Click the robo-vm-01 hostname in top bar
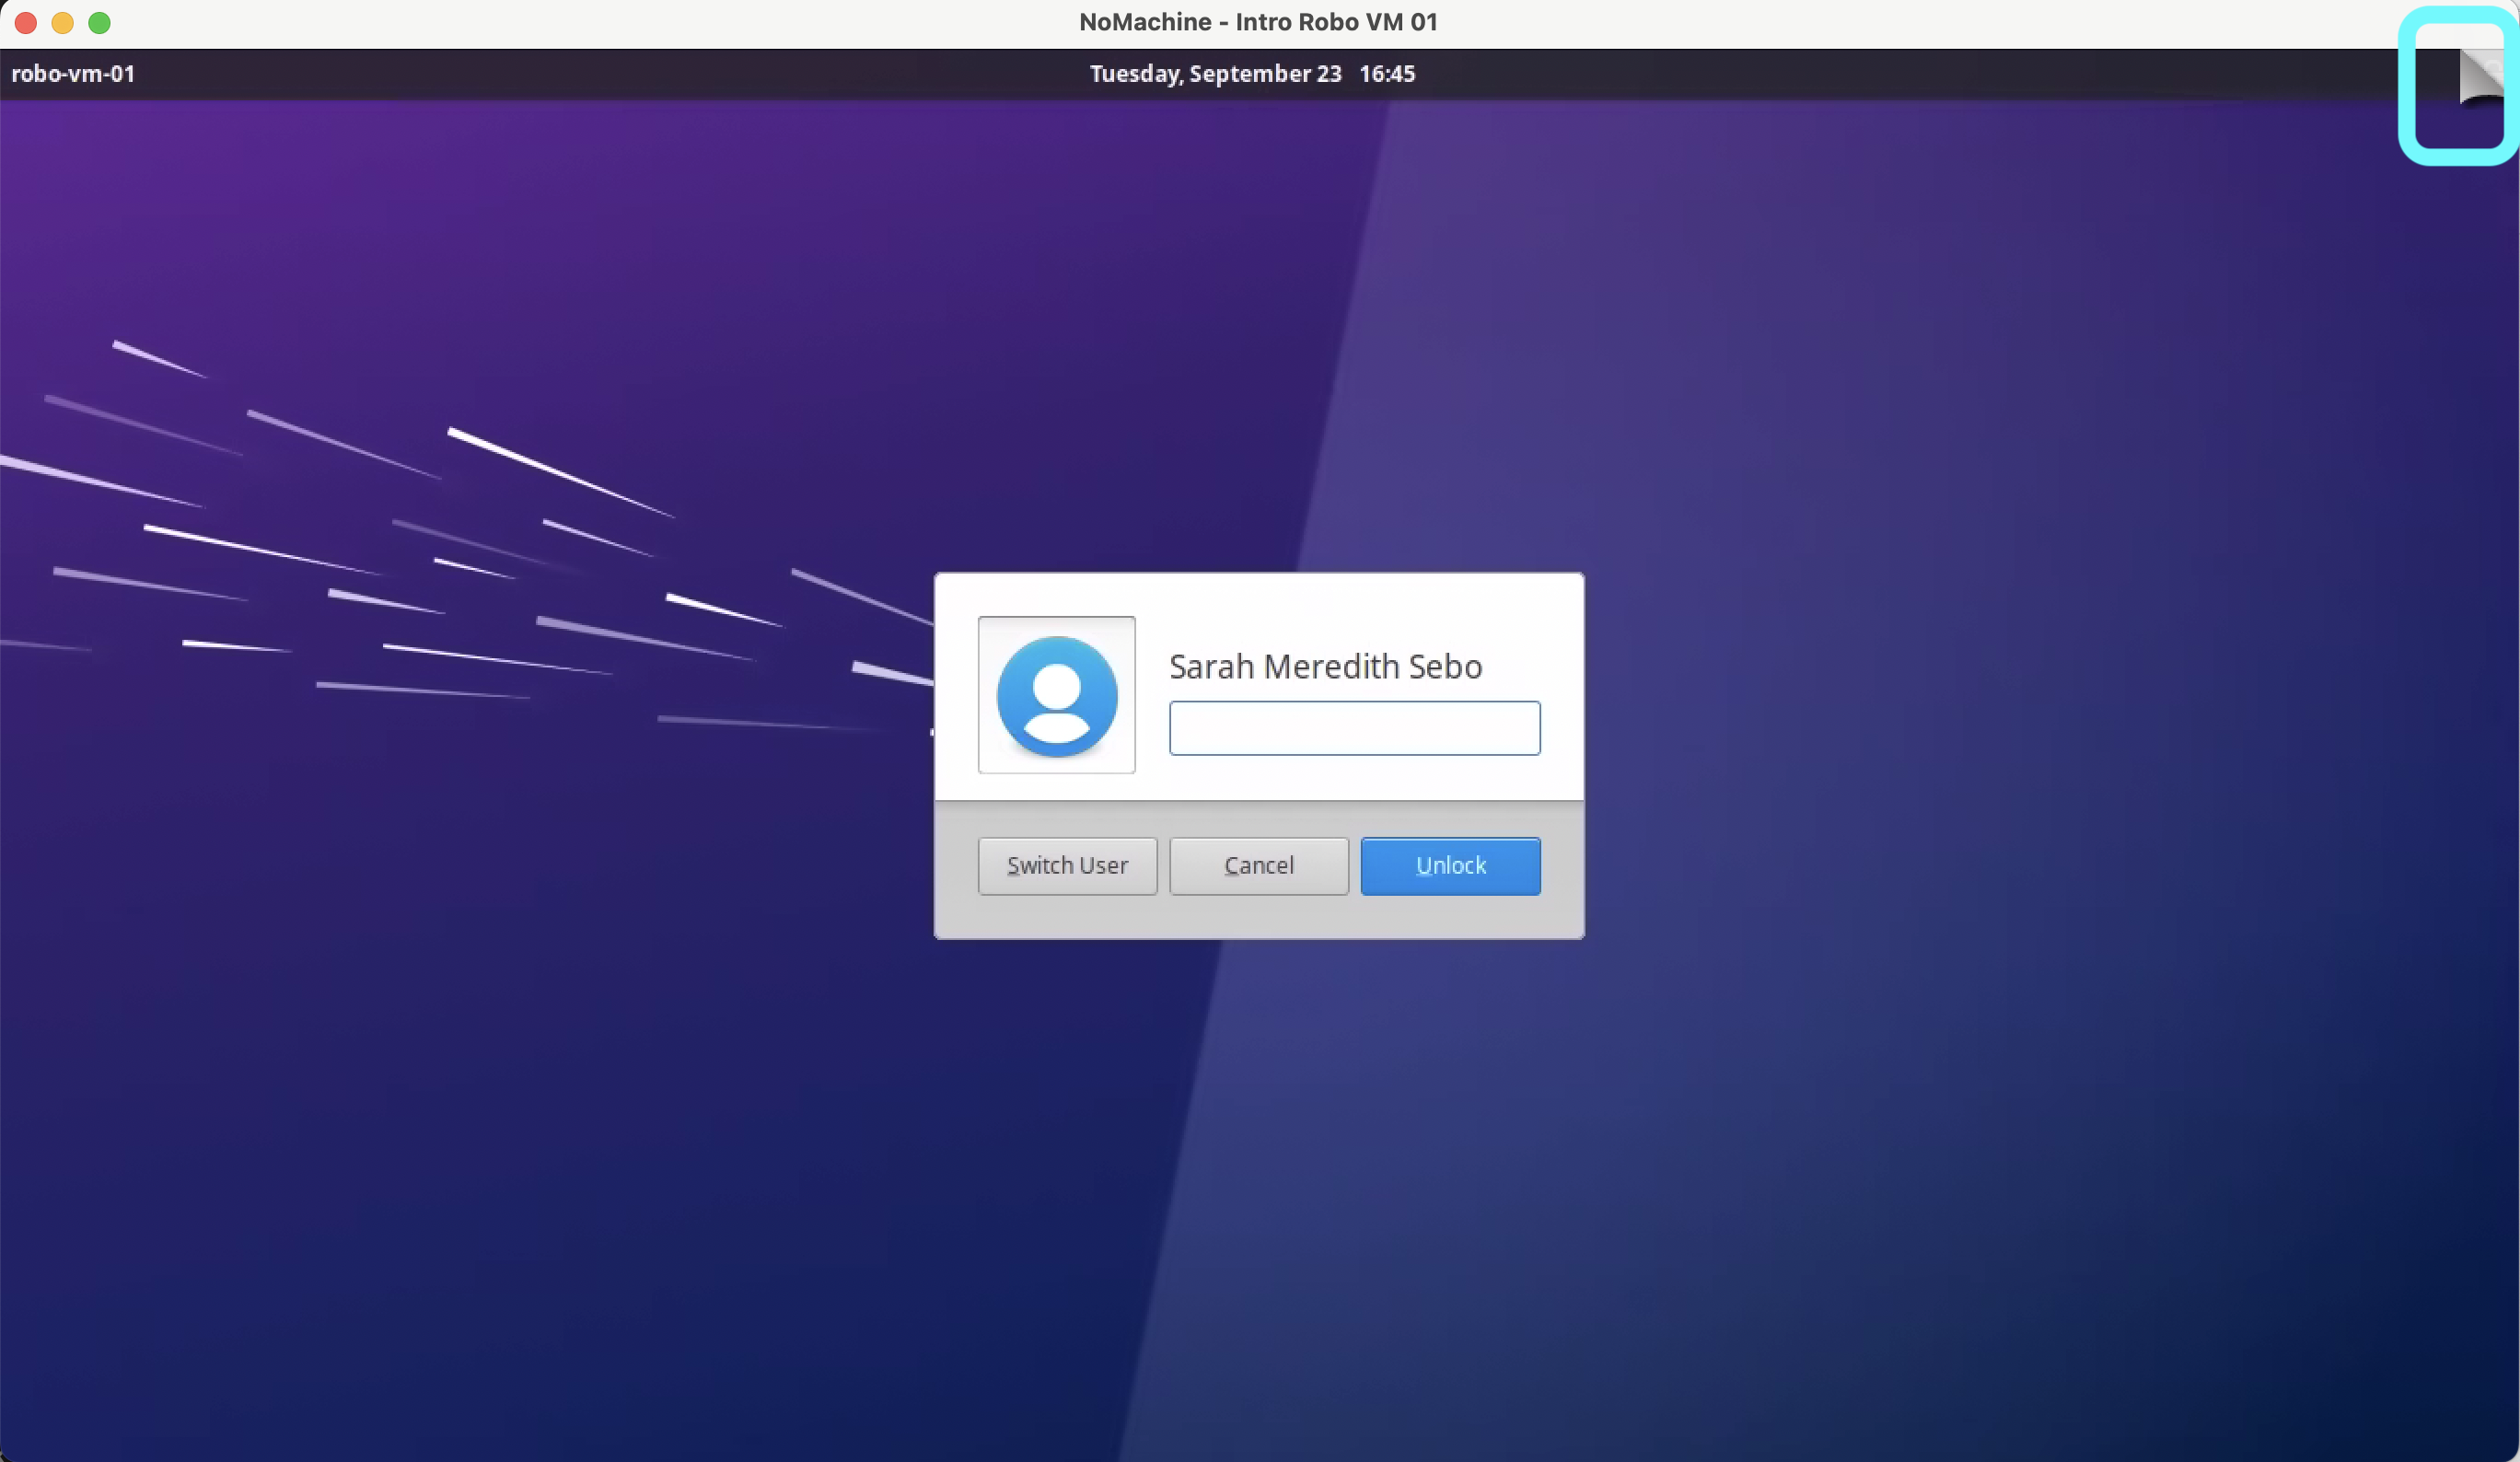This screenshot has width=2520, height=1462. (73, 73)
